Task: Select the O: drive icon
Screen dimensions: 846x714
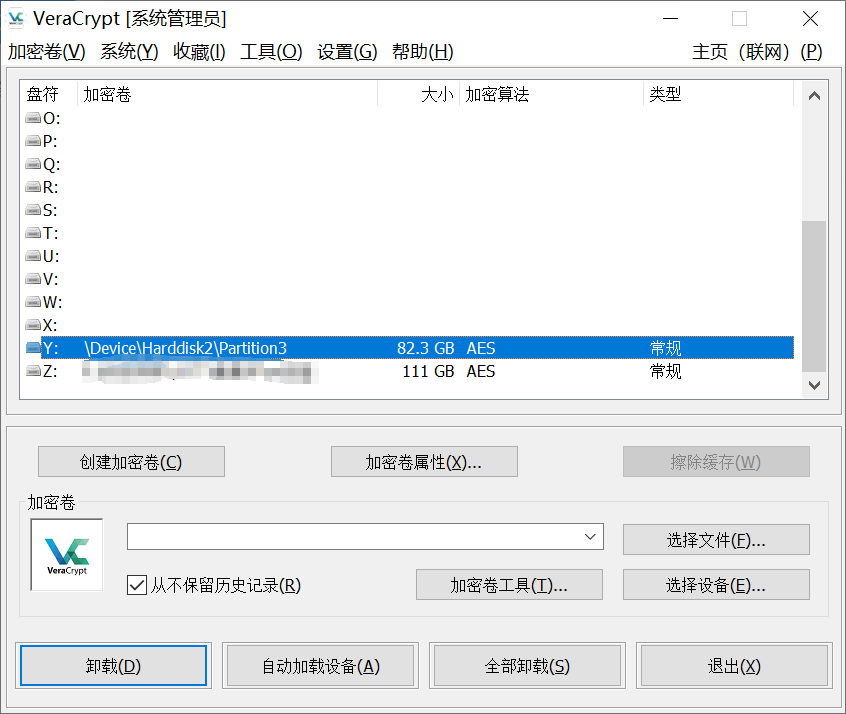Action: pos(33,118)
